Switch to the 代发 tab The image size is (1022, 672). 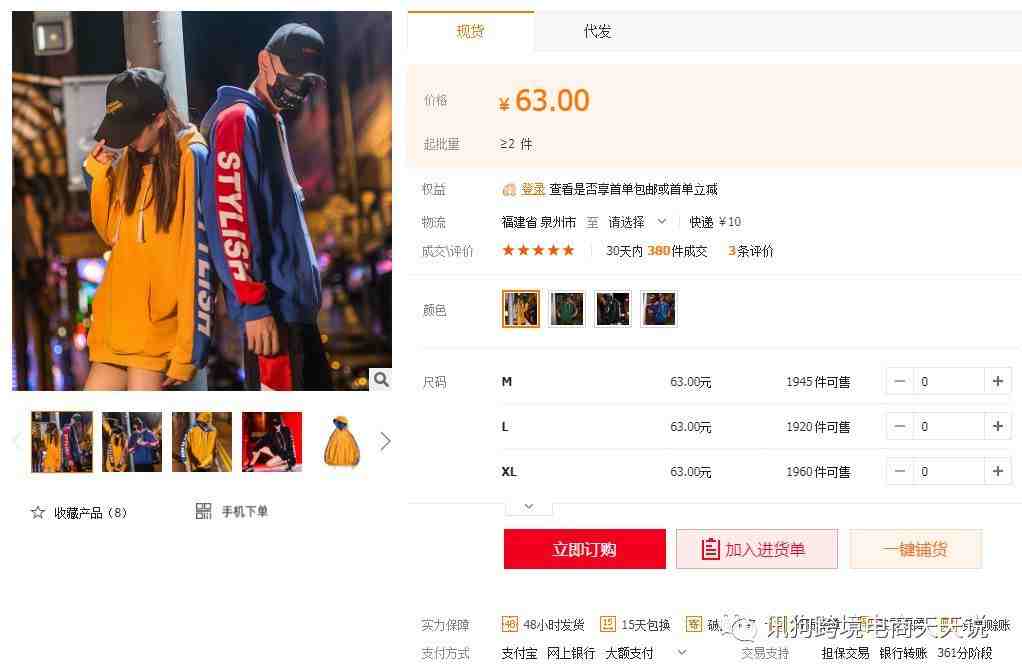click(x=597, y=31)
